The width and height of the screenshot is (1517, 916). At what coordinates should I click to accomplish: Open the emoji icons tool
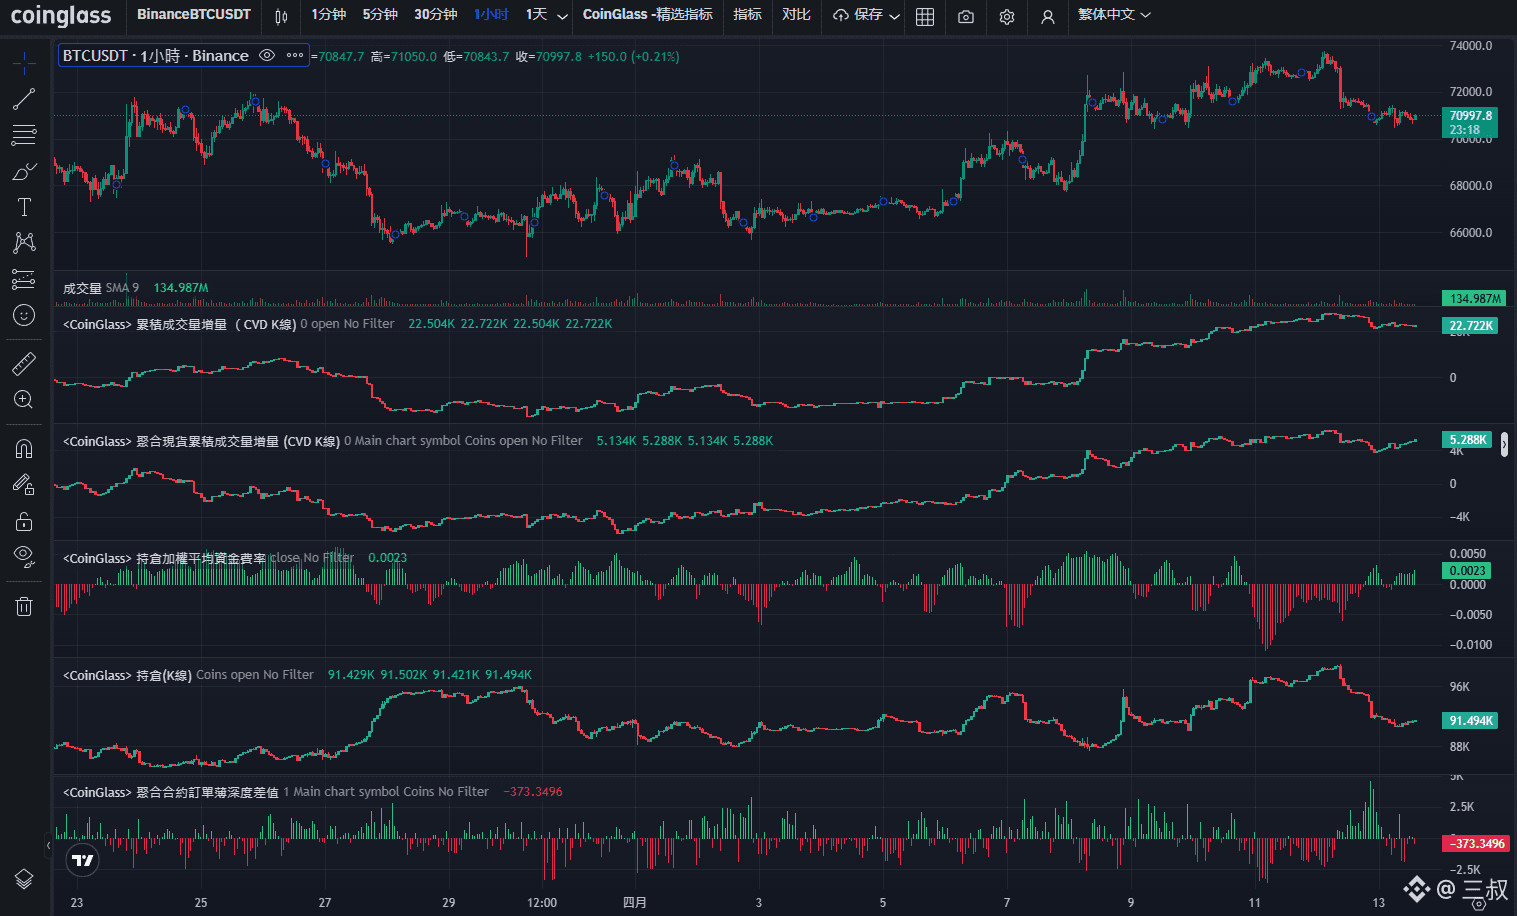[24, 315]
